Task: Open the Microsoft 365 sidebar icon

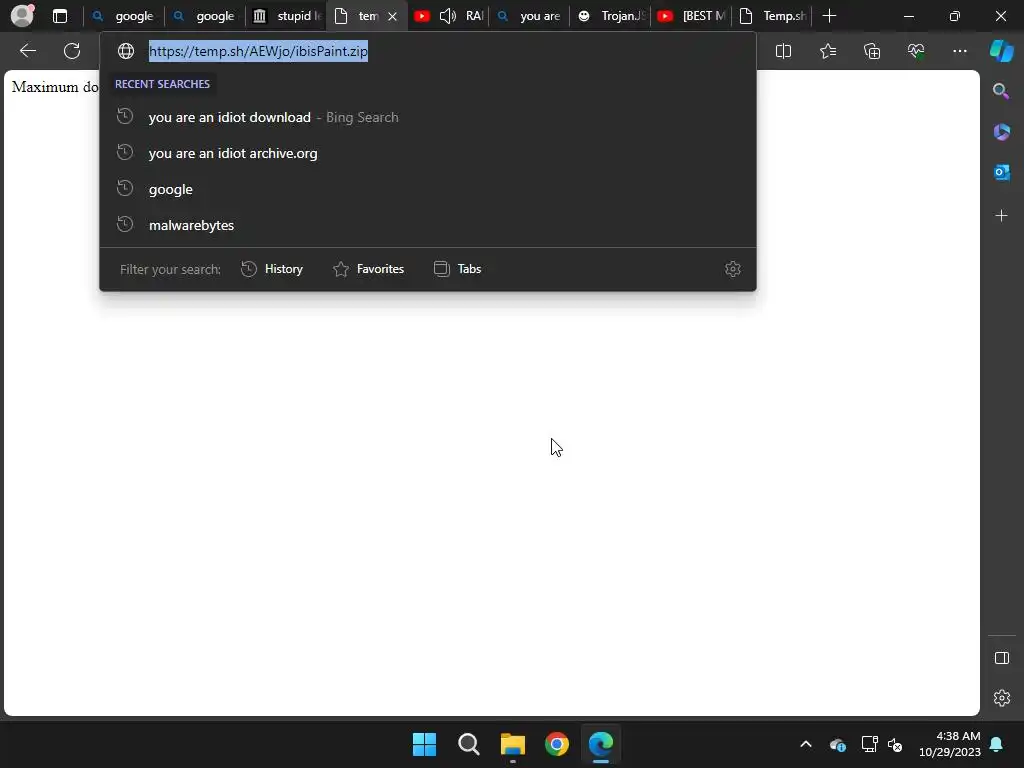Action: click(1001, 132)
